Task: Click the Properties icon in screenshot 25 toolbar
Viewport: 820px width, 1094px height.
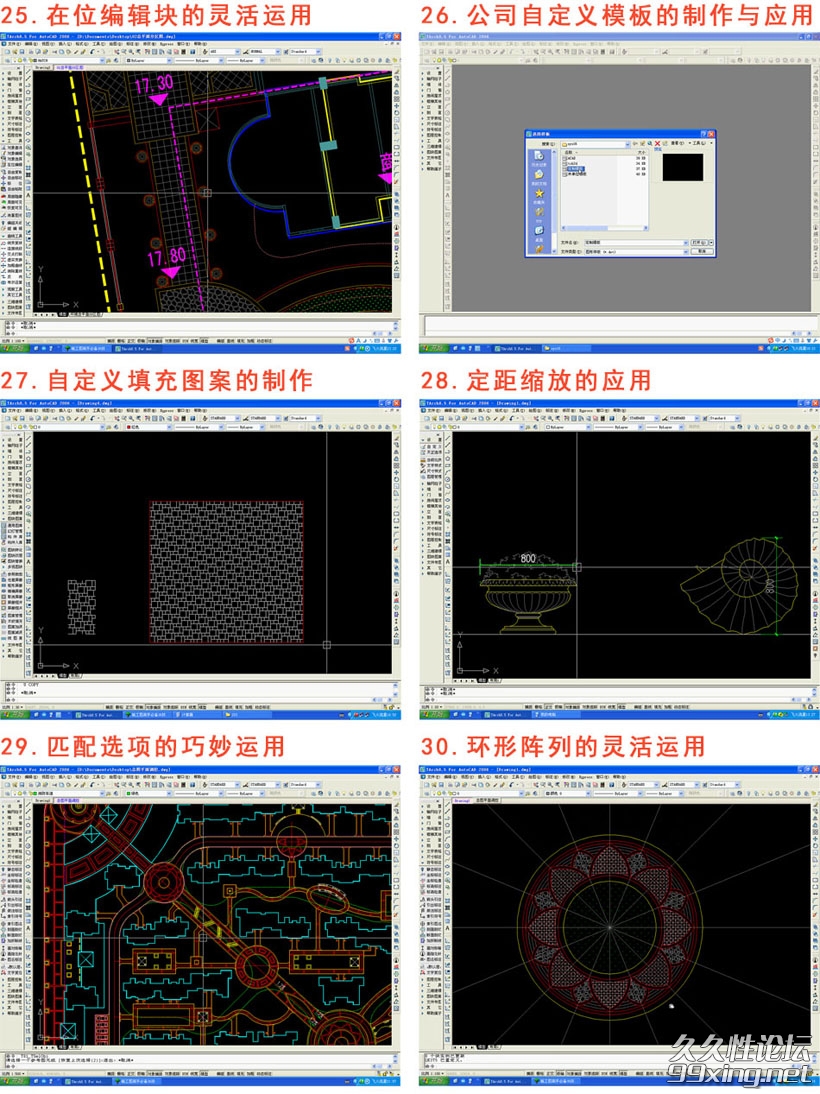Action: (147, 52)
